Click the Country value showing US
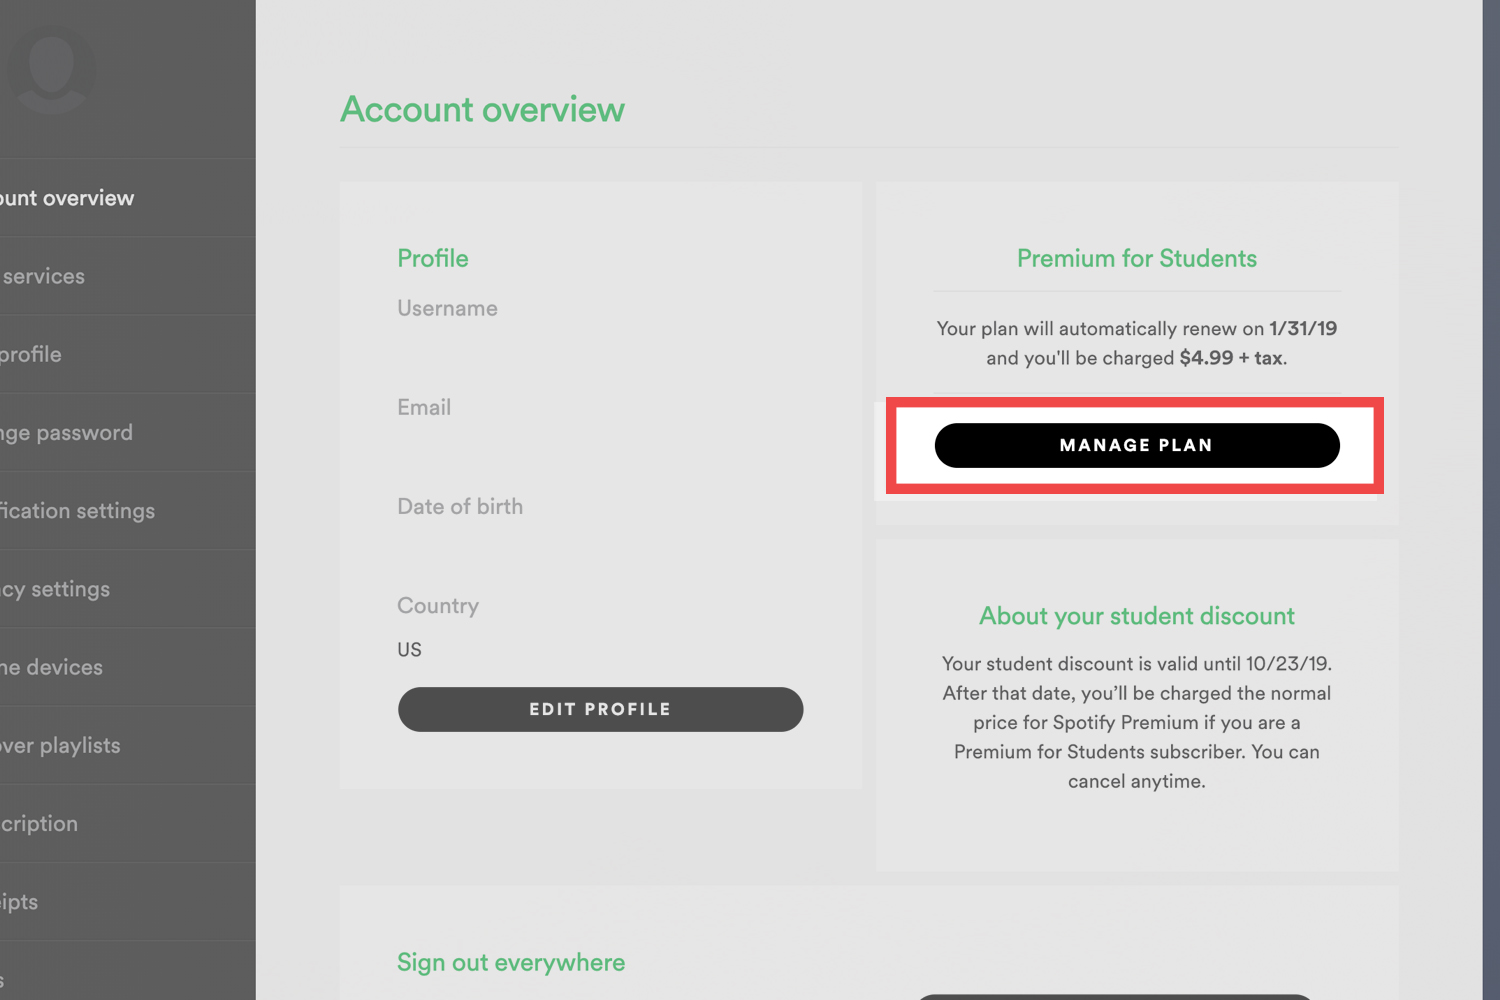Viewport: 1500px width, 1000px height. pyautogui.click(x=409, y=649)
